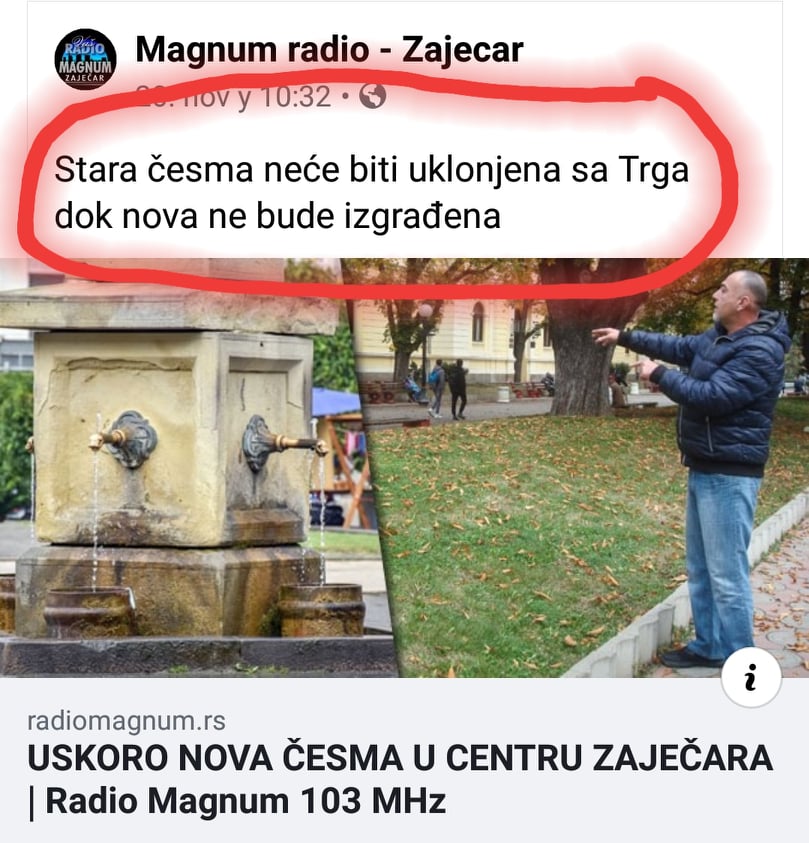Open the Magnum radio - Zajecar page name
This screenshot has height=843, width=809.
tap(329, 49)
